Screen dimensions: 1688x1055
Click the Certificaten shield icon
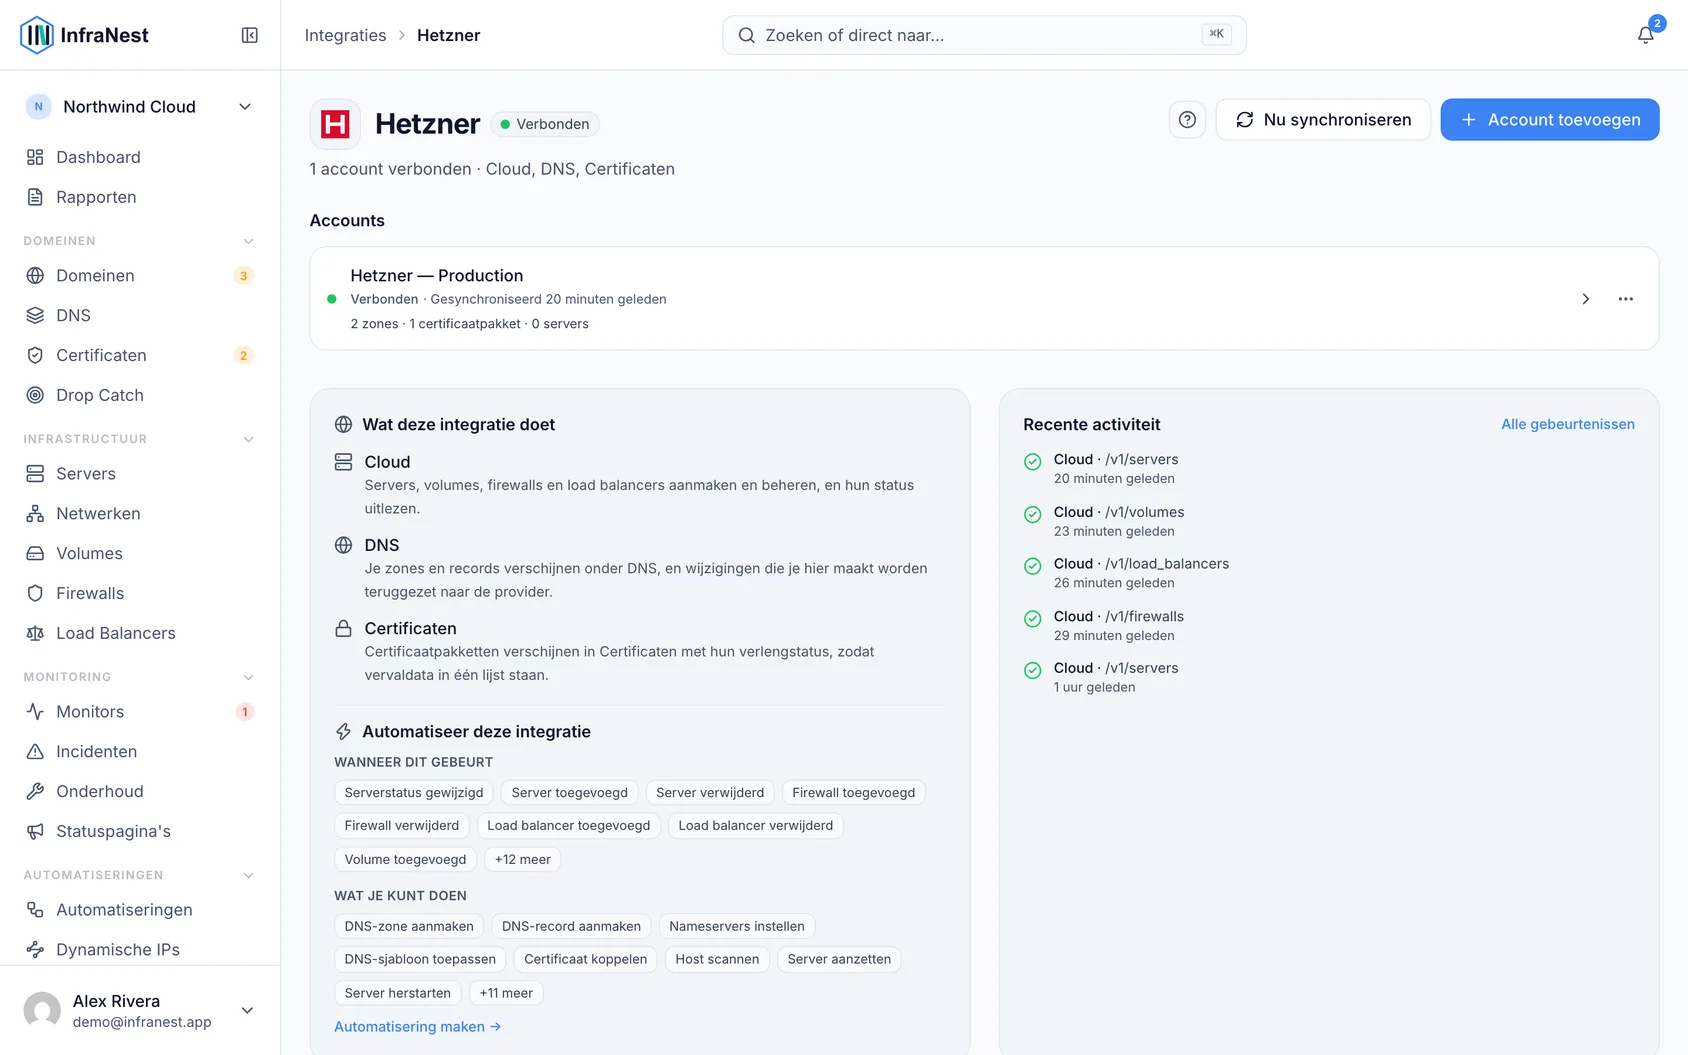pos(35,355)
